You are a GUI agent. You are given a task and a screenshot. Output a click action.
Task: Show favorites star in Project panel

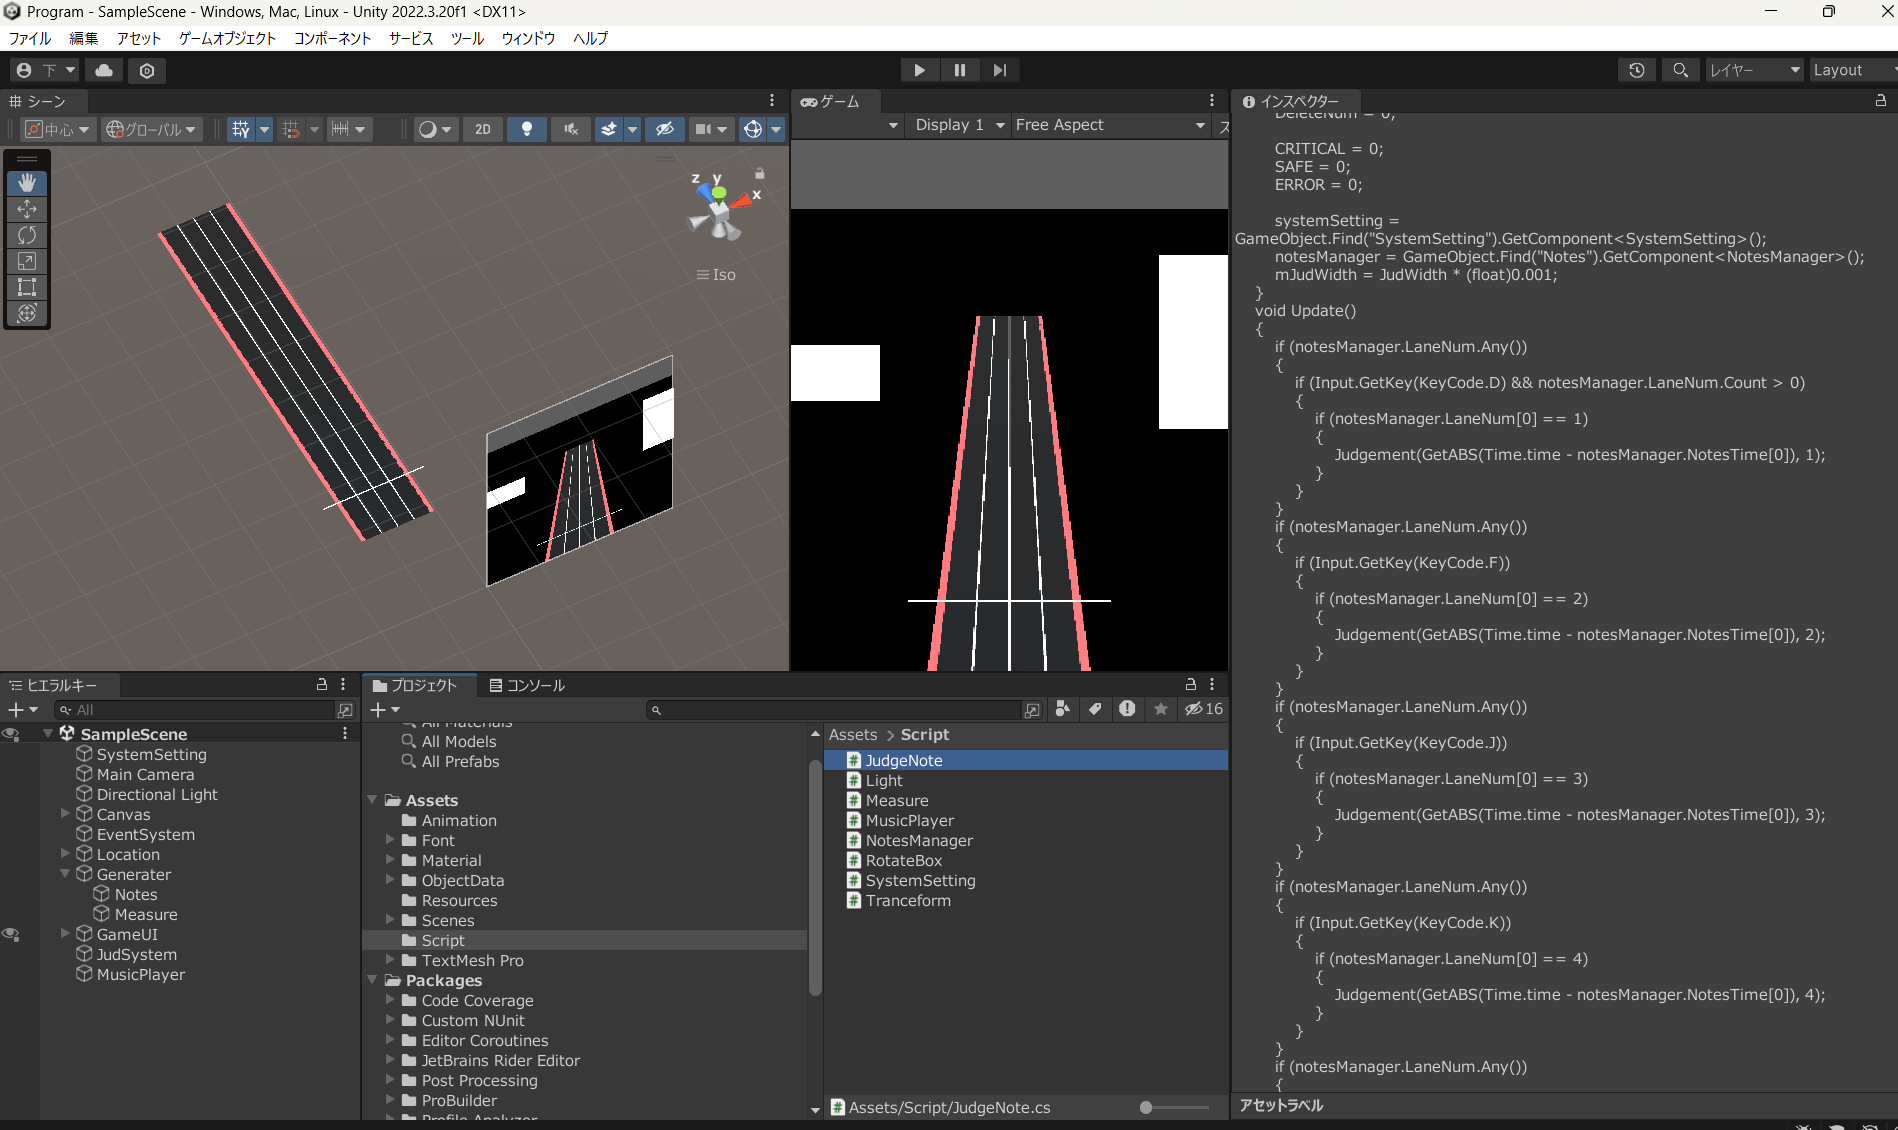pyautogui.click(x=1161, y=709)
